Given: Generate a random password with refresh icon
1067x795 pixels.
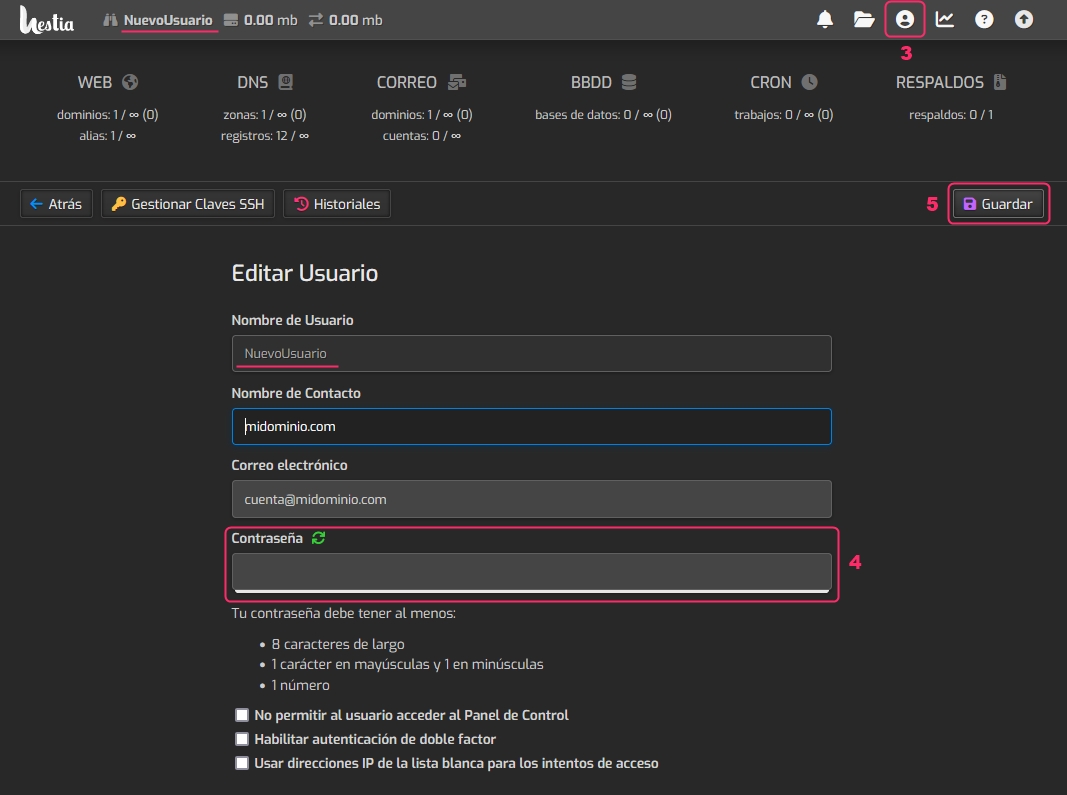Looking at the screenshot, I should (318, 538).
